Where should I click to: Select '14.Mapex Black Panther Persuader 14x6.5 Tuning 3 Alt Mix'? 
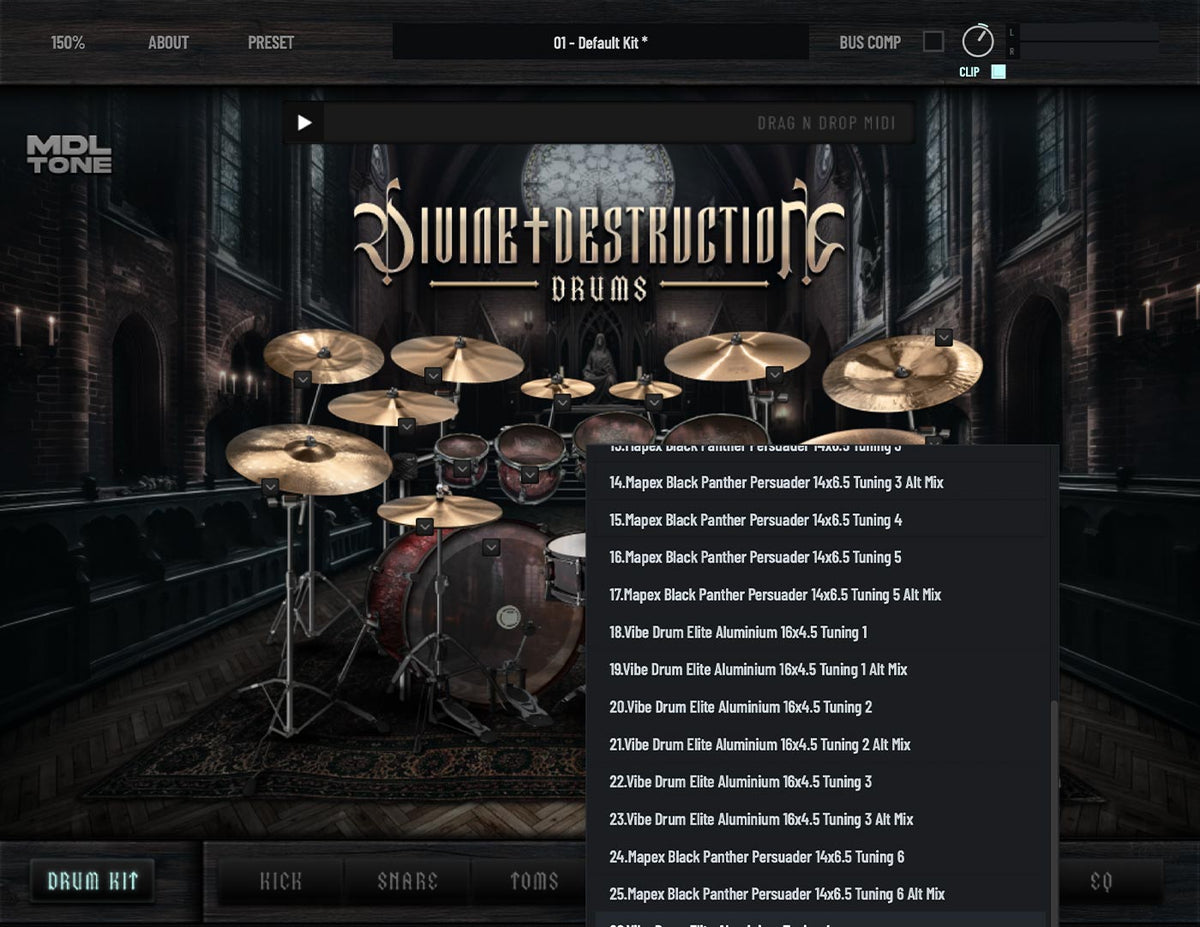click(x=820, y=482)
